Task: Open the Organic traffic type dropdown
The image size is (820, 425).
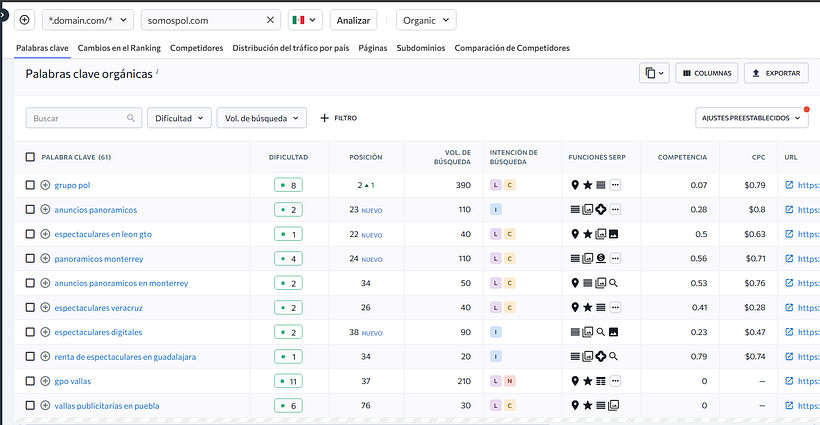Action: tap(426, 20)
